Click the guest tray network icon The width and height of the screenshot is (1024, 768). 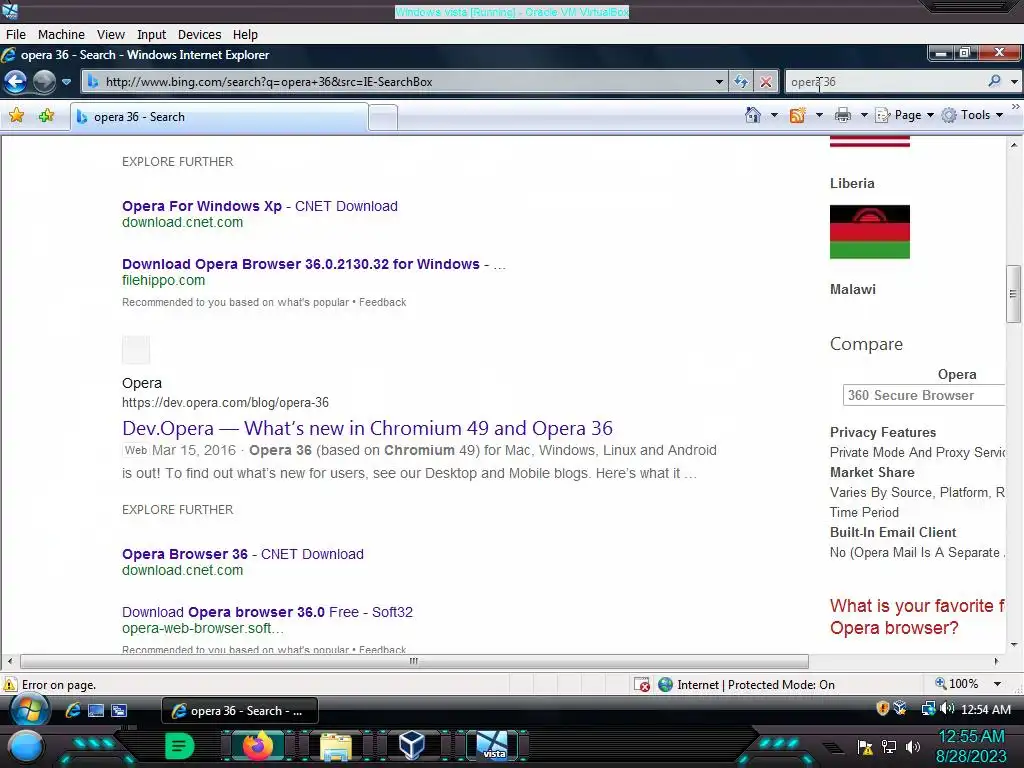pyautogui.click(x=928, y=708)
